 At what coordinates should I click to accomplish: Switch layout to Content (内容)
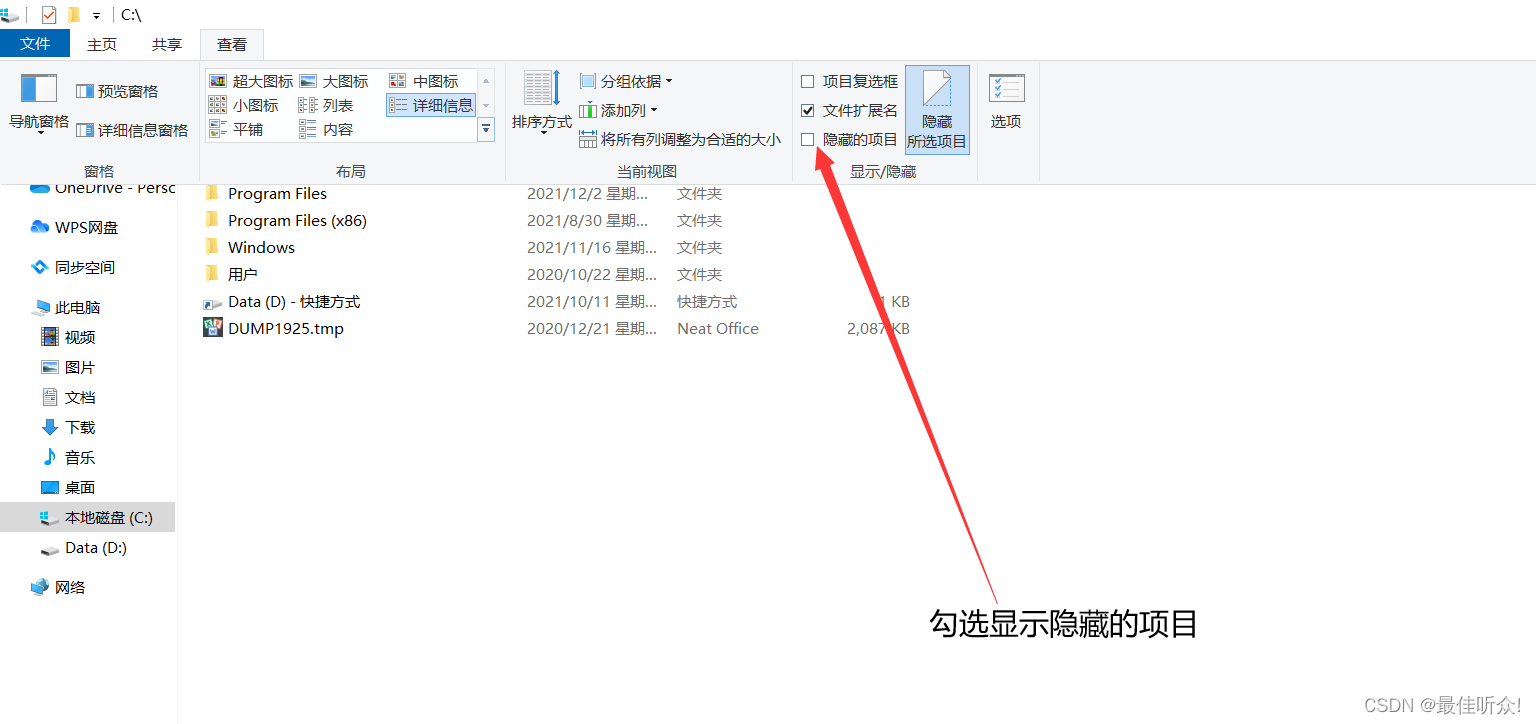point(326,129)
